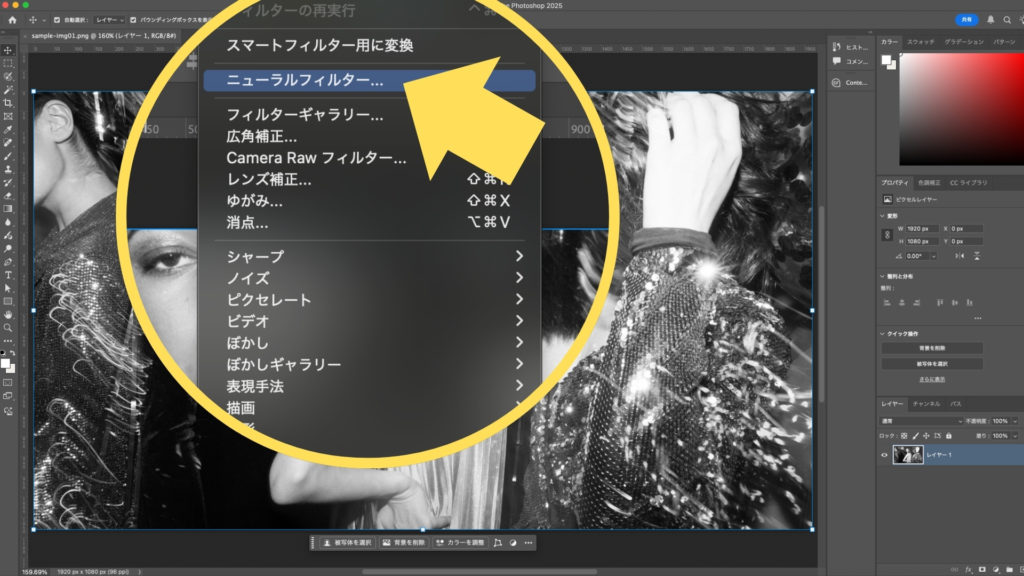Hide レイヤー 1 with the eye icon
1024x576 pixels.
point(884,455)
